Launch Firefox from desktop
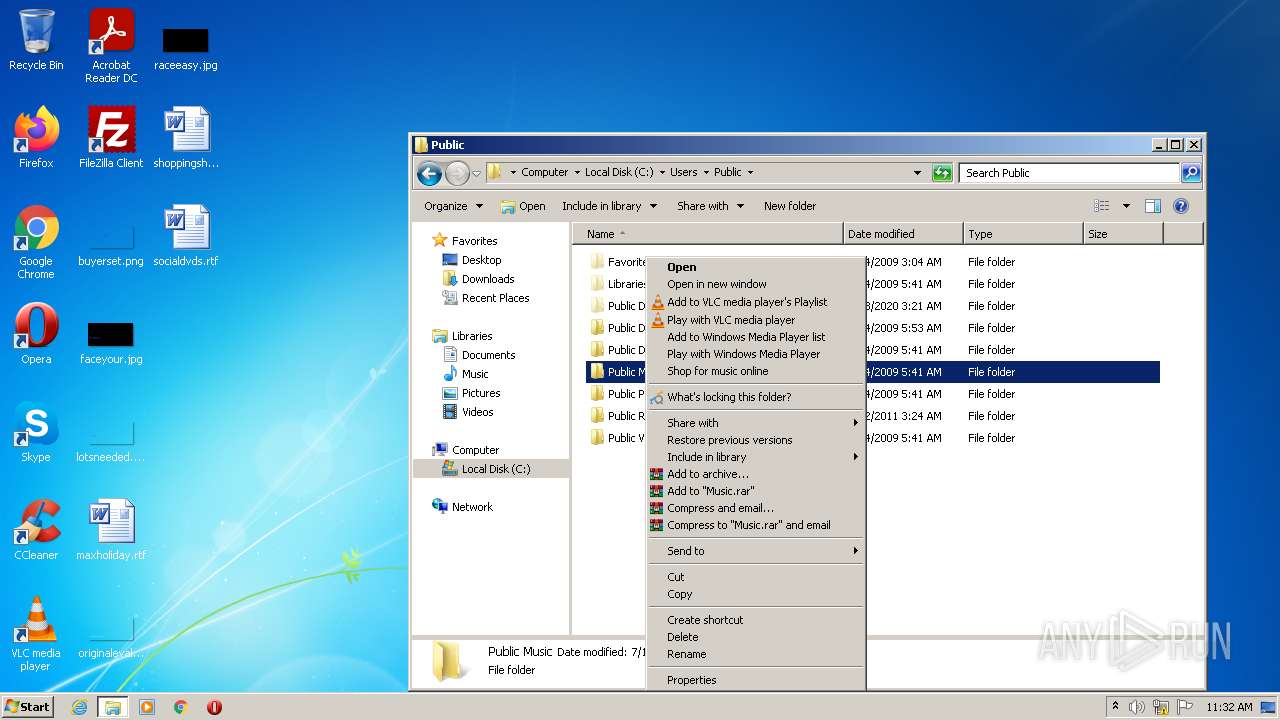This screenshot has height=720, width=1280. coord(36,138)
